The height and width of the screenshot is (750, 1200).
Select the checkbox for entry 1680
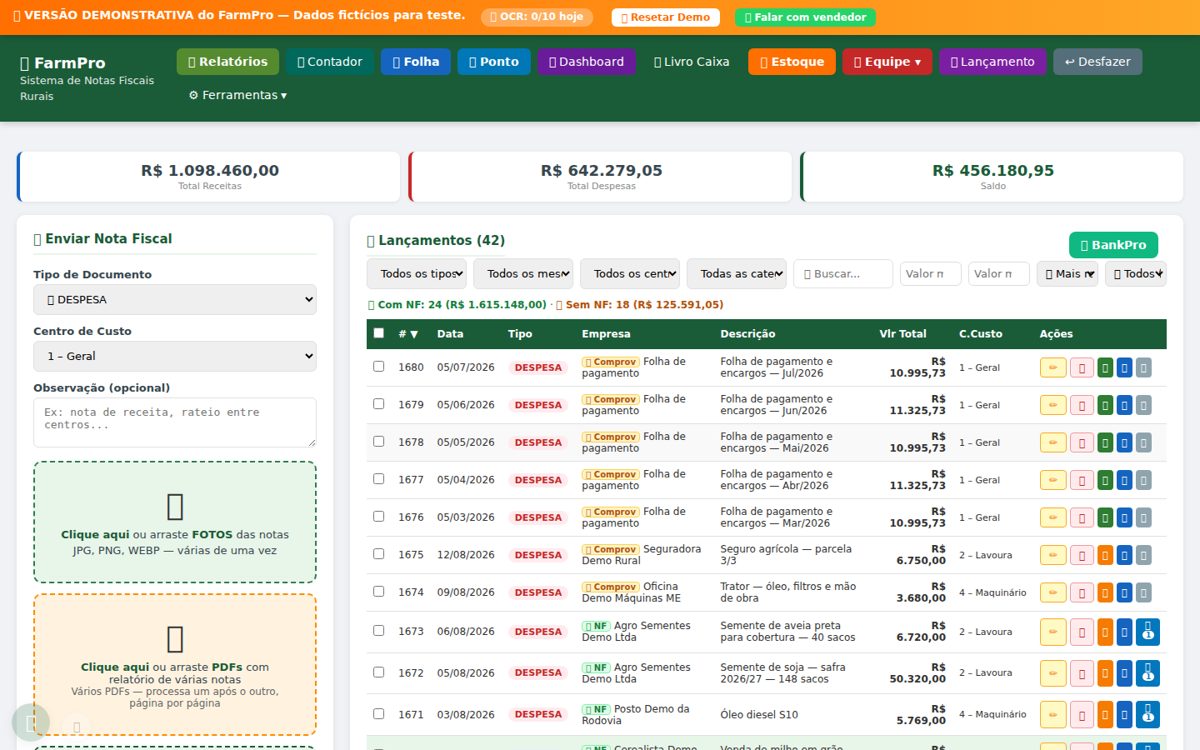[x=379, y=366]
